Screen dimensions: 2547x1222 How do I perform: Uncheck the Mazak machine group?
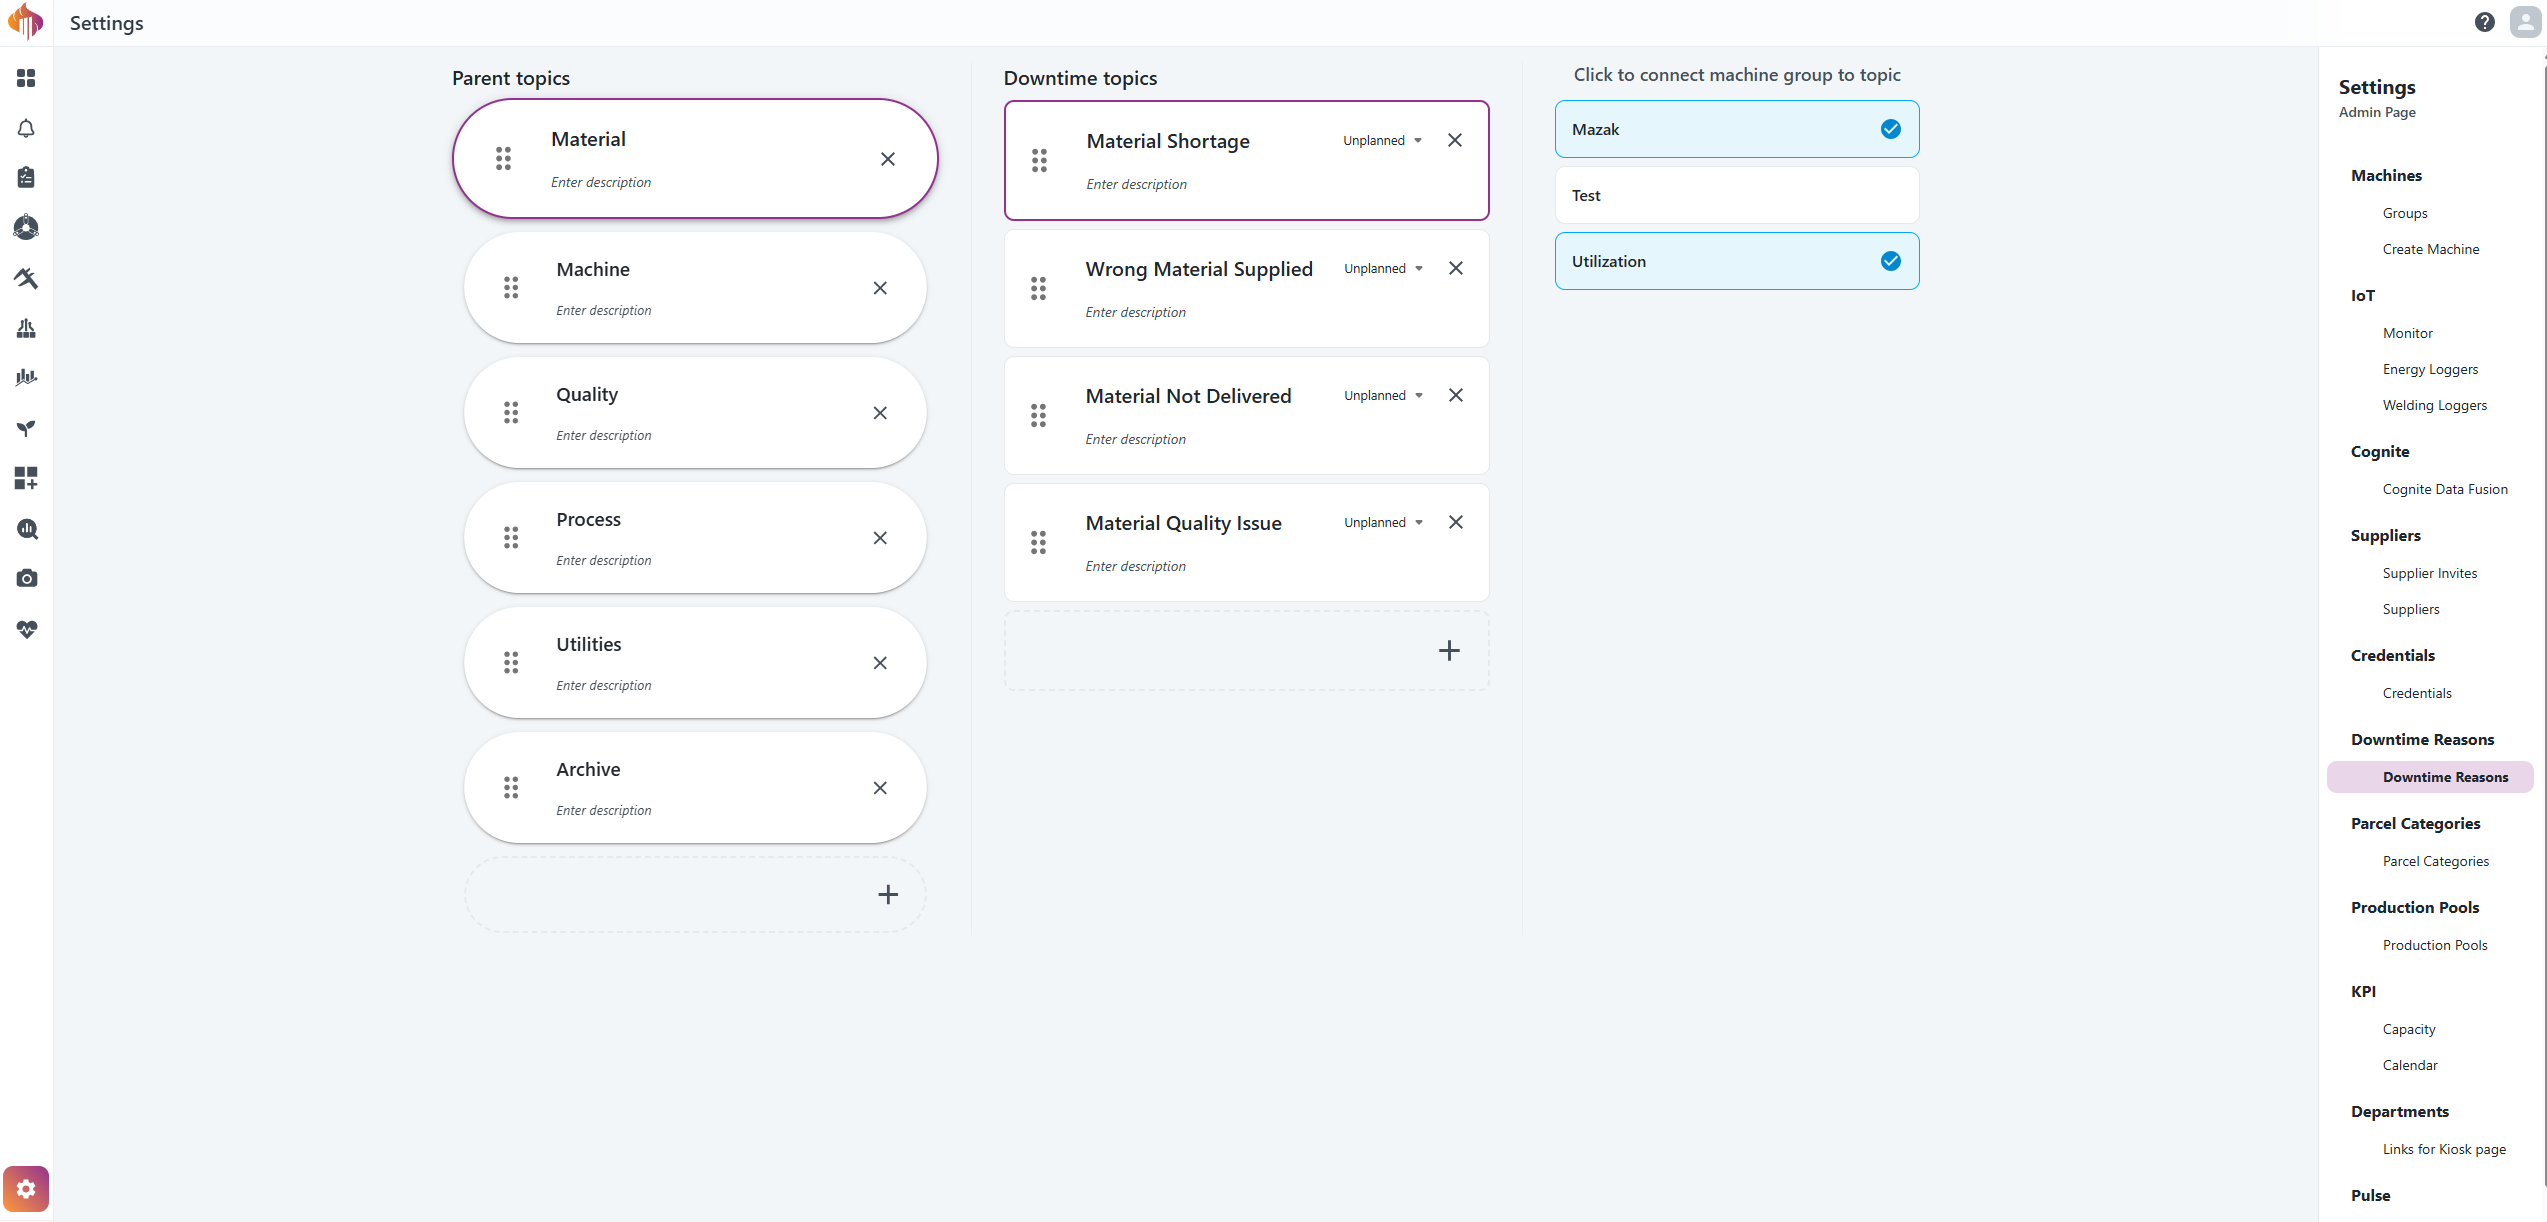click(1889, 129)
